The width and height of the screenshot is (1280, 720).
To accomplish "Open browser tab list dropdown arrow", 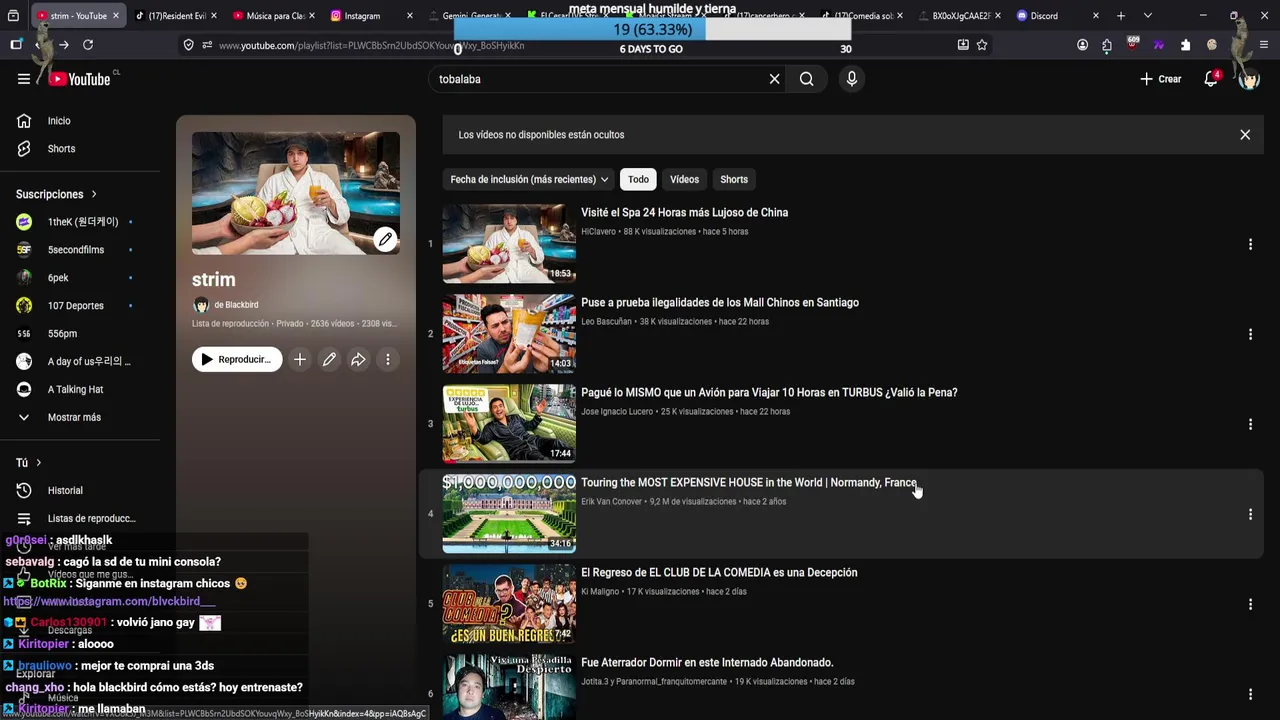I will coord(1147,16).
